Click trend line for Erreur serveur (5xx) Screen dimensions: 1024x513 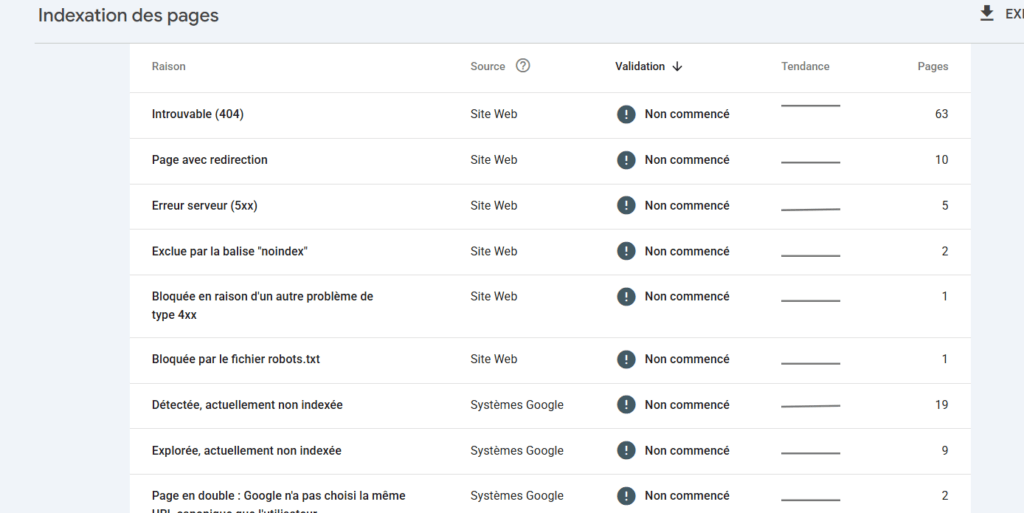coord(810,210)
